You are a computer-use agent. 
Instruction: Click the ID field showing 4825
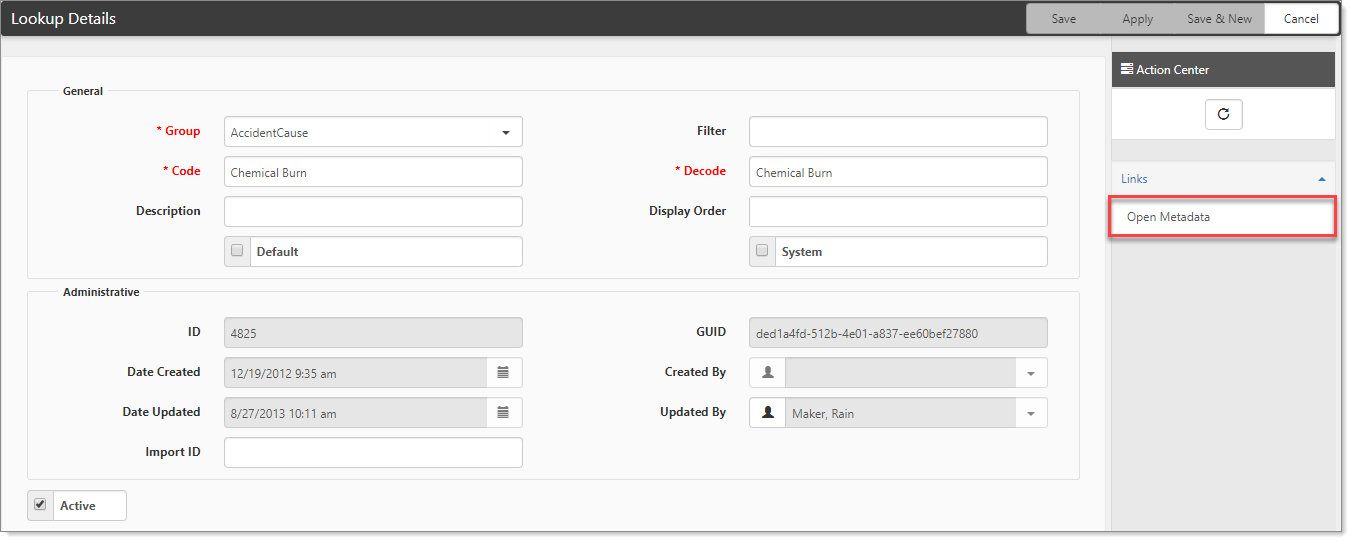pyautogui.click(x=373, y=333)
